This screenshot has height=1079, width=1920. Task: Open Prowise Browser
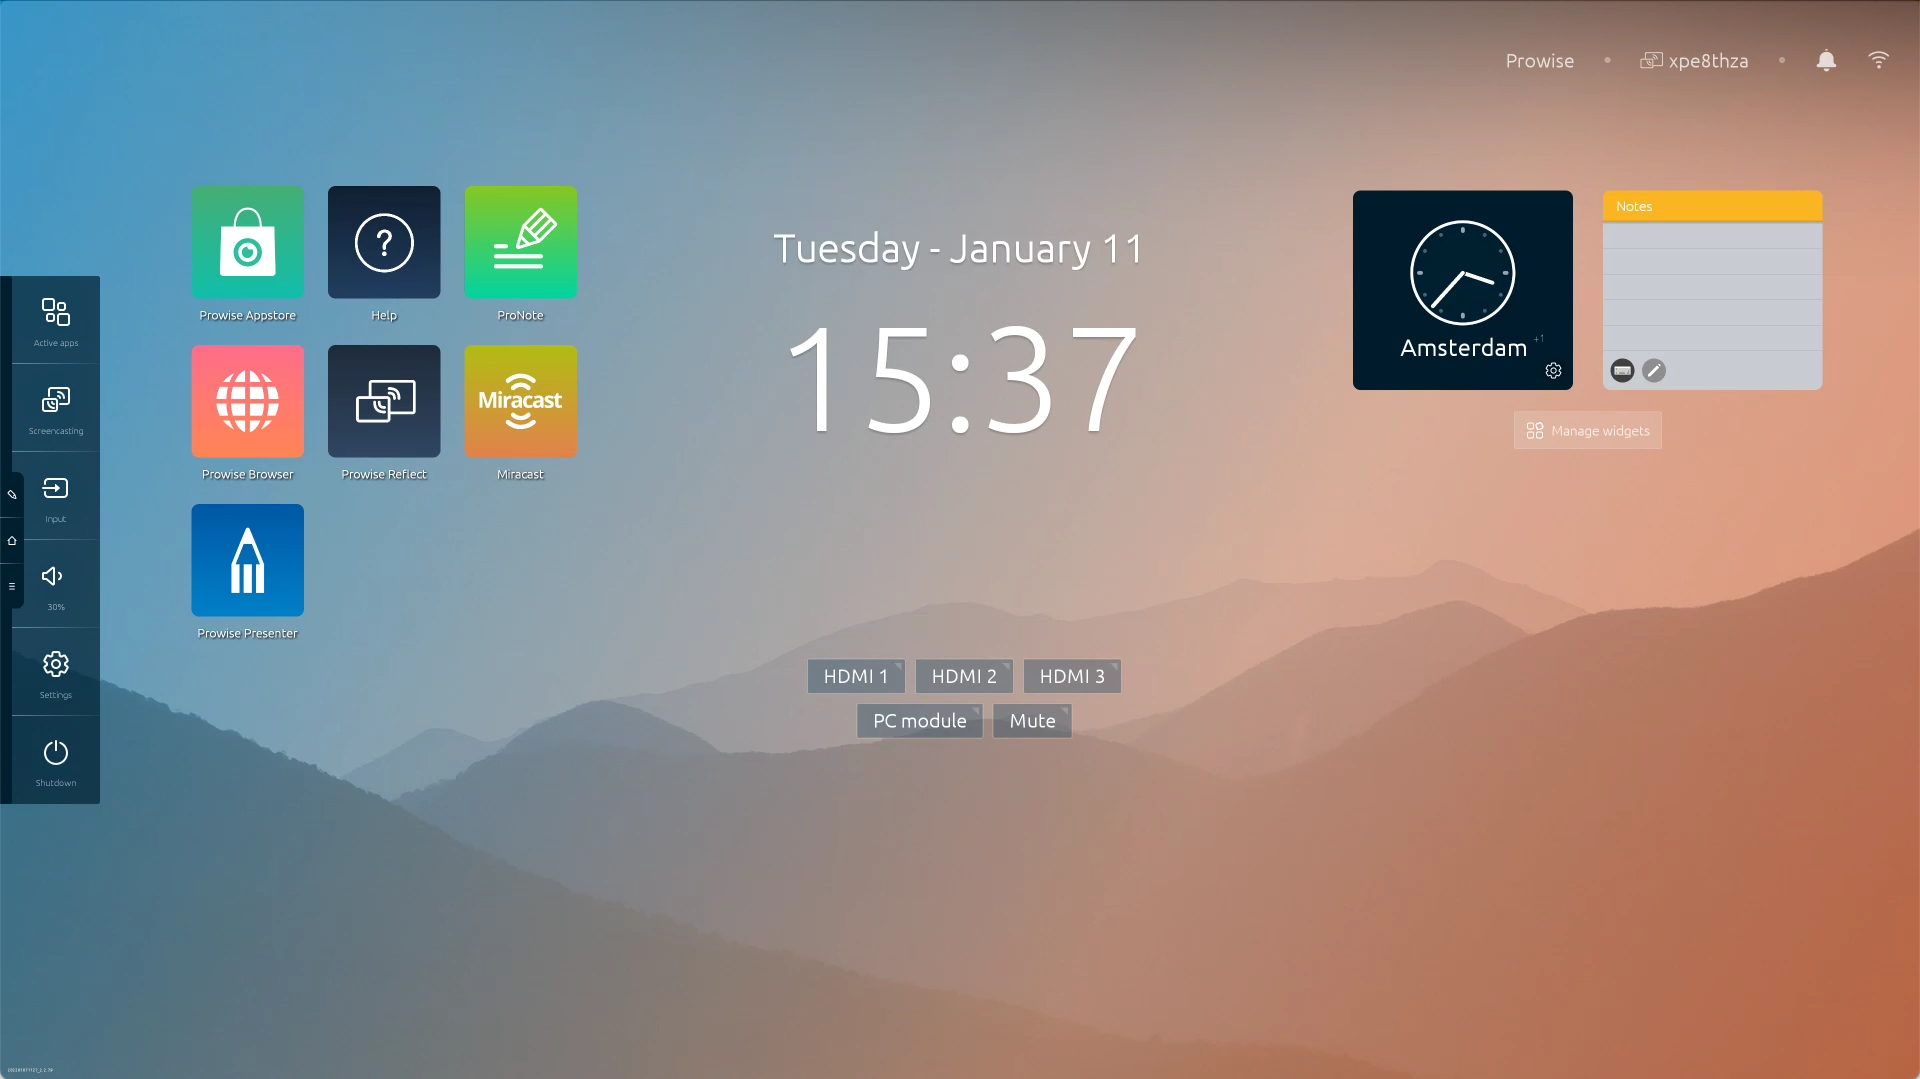coord(247,401)
